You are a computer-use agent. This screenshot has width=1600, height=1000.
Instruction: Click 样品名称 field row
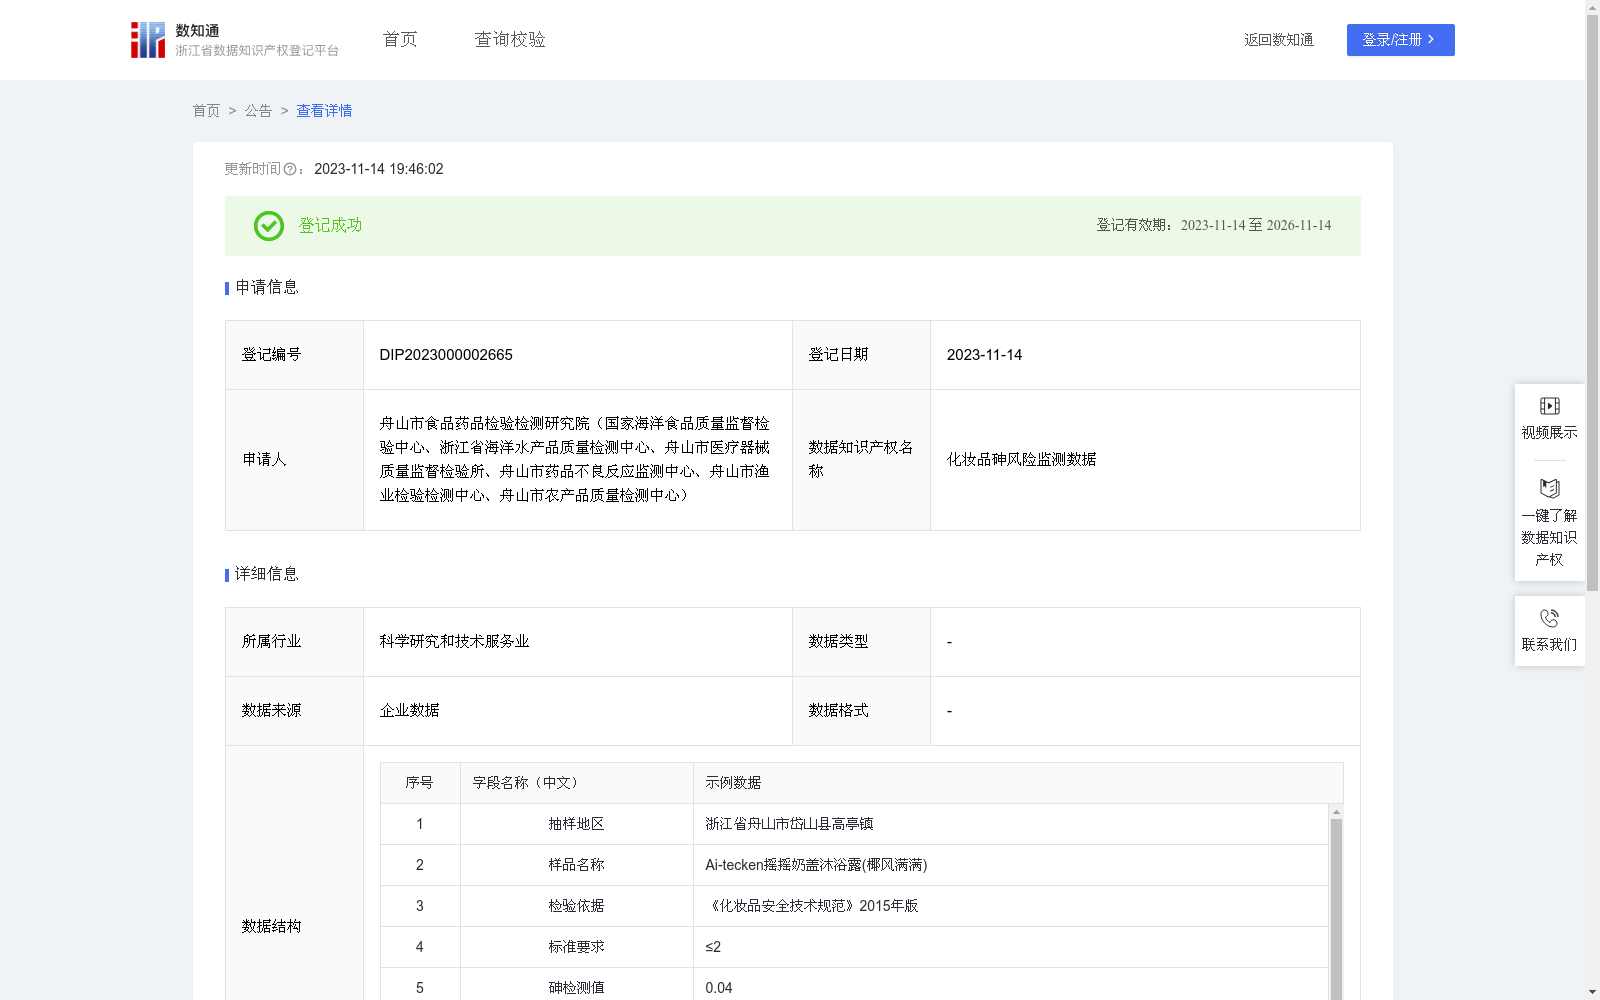click(854, 865)
